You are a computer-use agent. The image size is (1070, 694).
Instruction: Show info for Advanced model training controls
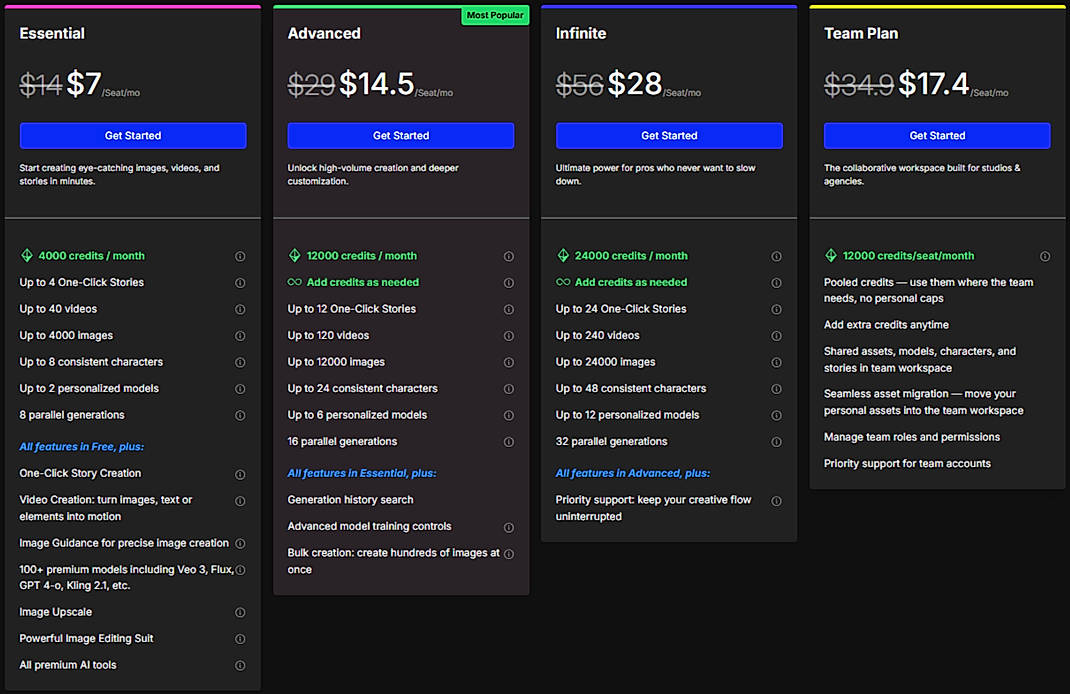tap(509, 527)
